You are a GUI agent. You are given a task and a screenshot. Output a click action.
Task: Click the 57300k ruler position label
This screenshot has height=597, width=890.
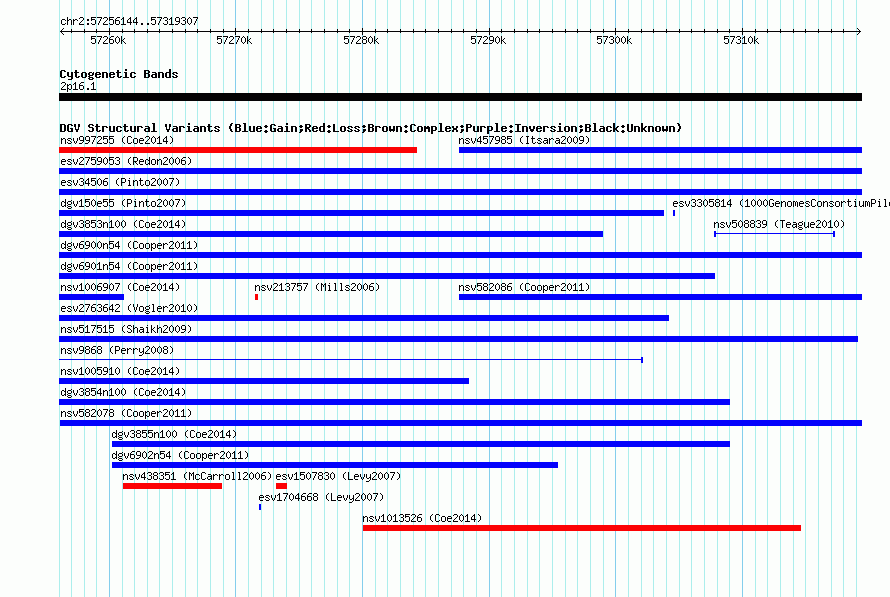[614, 40]
